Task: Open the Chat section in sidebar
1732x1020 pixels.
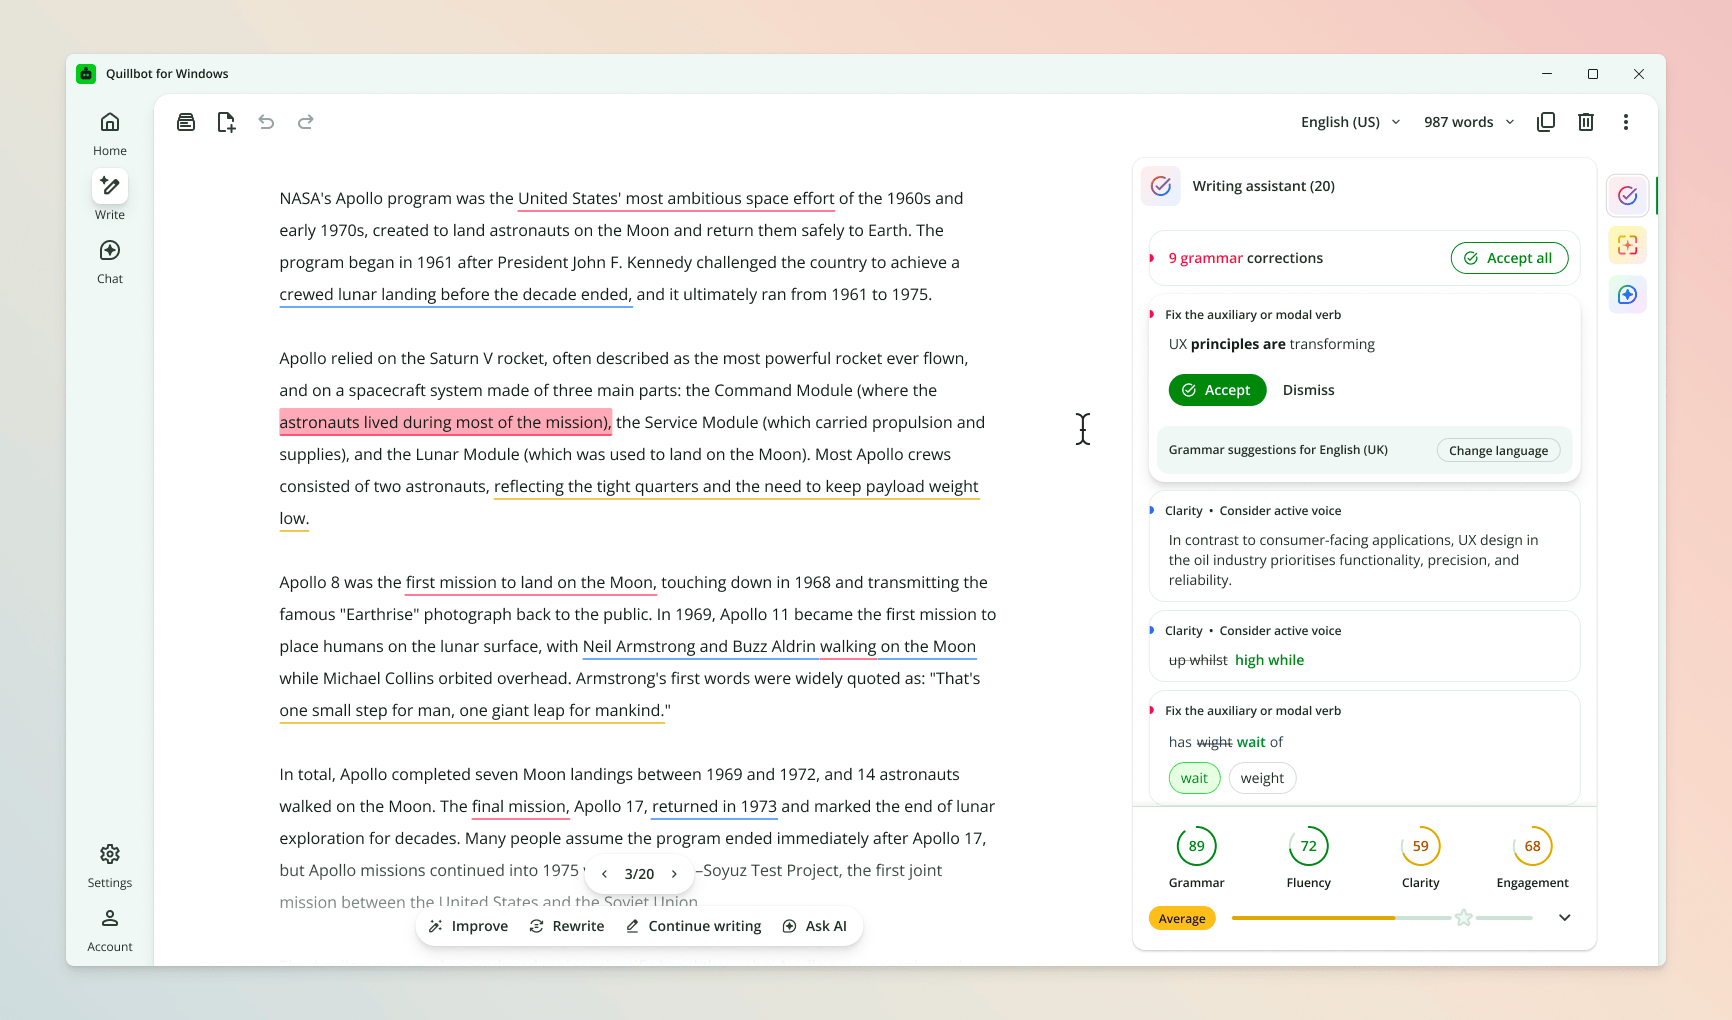Action: coord(110,262)
